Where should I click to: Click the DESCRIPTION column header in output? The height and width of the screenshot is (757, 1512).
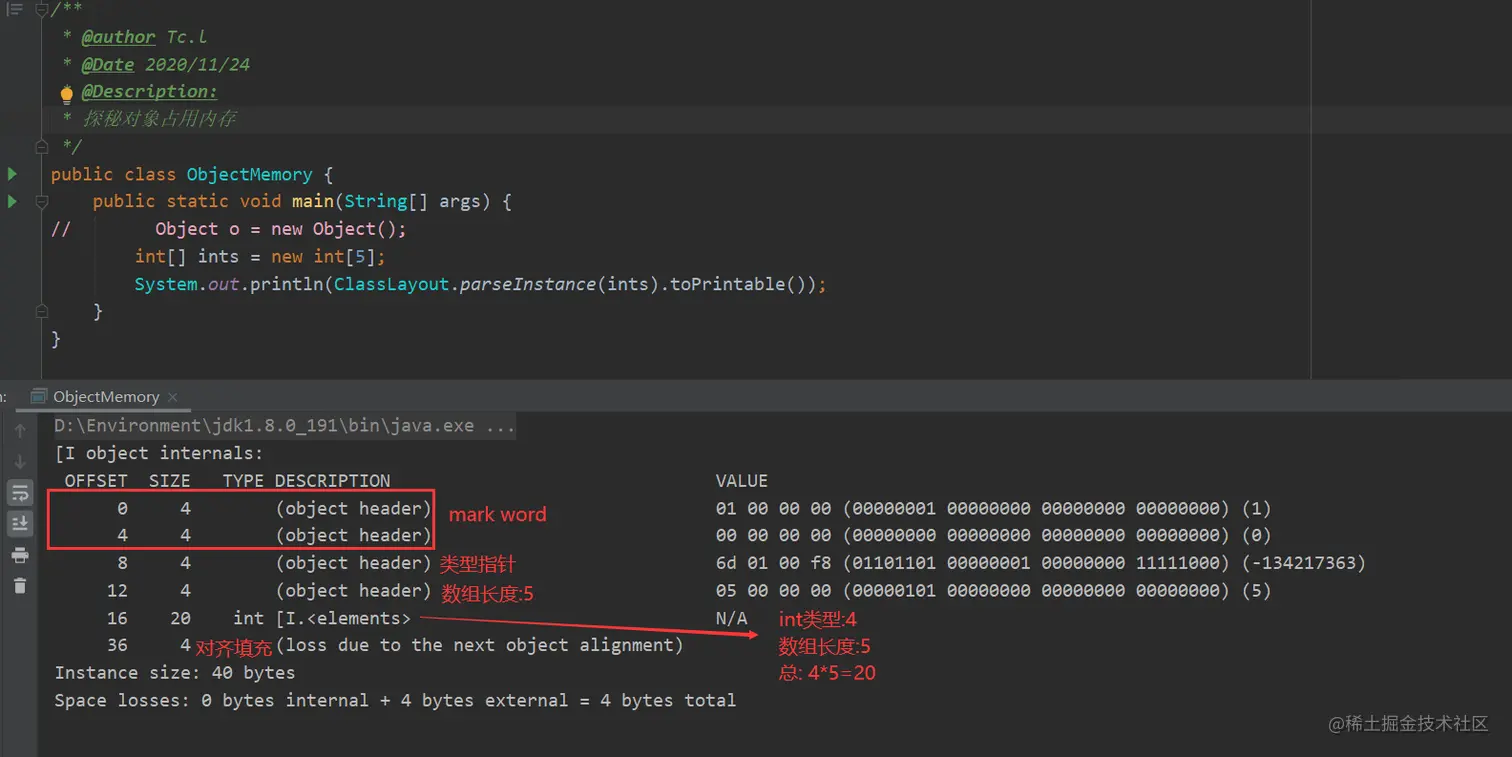coord(332,481)
